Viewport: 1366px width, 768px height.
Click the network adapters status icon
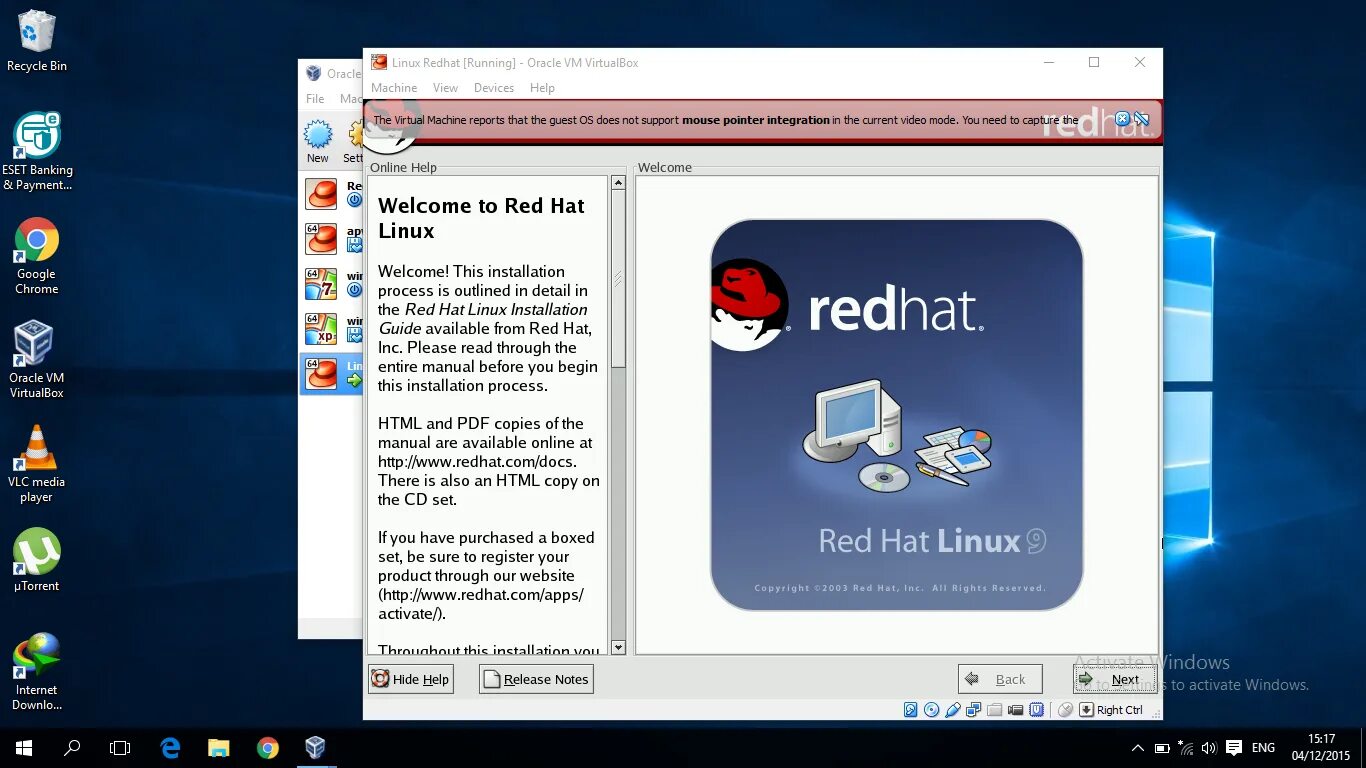coord(974,710)
